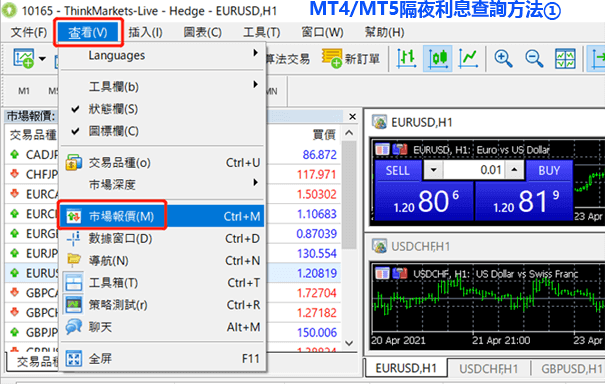Viewport: 605px width, 384px height.
Task: Click price 1.10683
Action: 316,214
